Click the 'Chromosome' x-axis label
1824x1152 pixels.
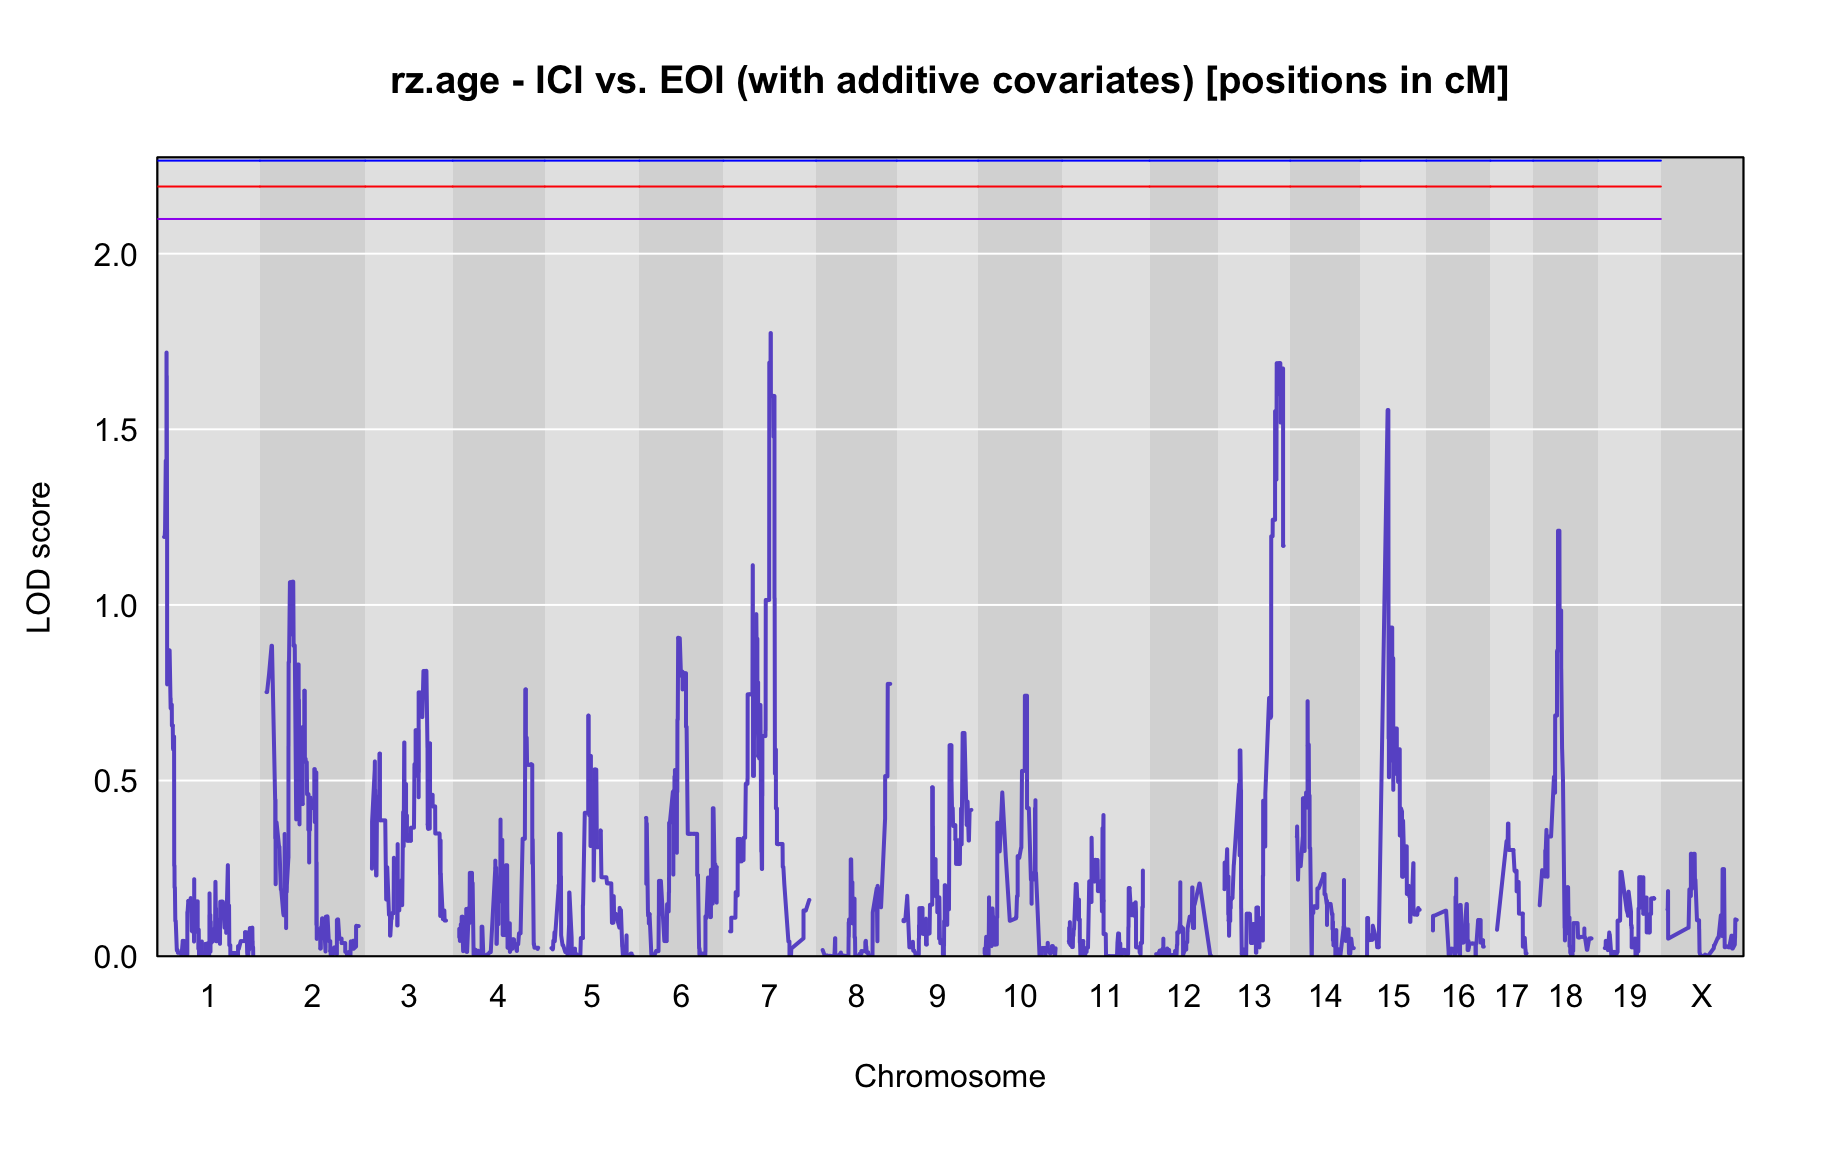tap(950, 1077)
